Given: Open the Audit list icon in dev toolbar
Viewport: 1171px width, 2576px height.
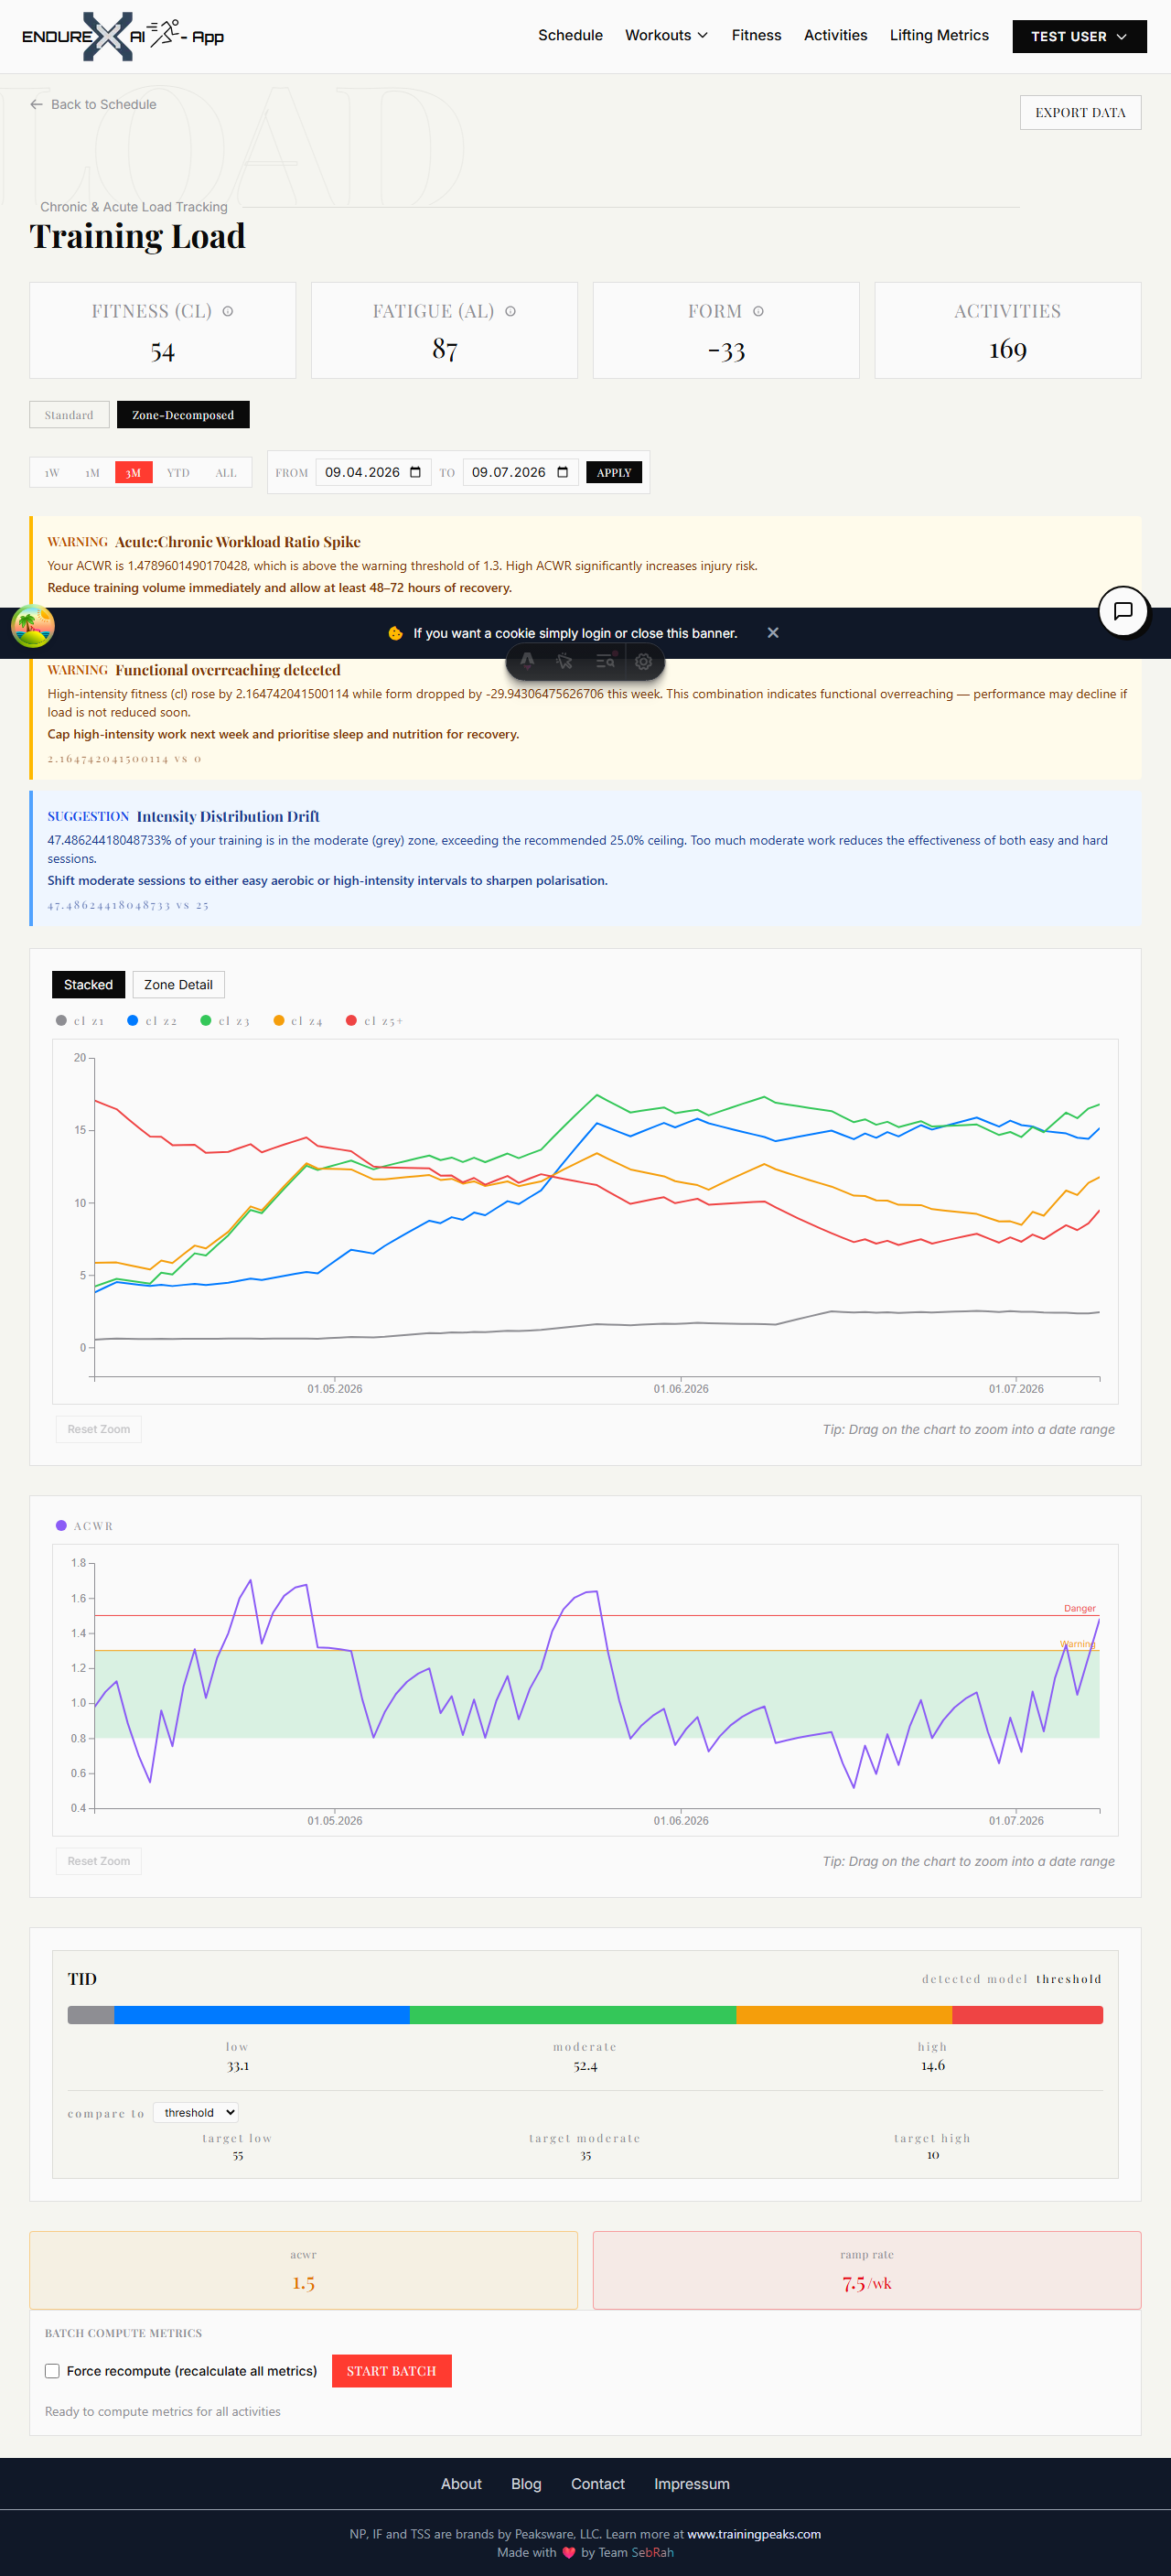Looking at the screenshot, I should [605, 661].
